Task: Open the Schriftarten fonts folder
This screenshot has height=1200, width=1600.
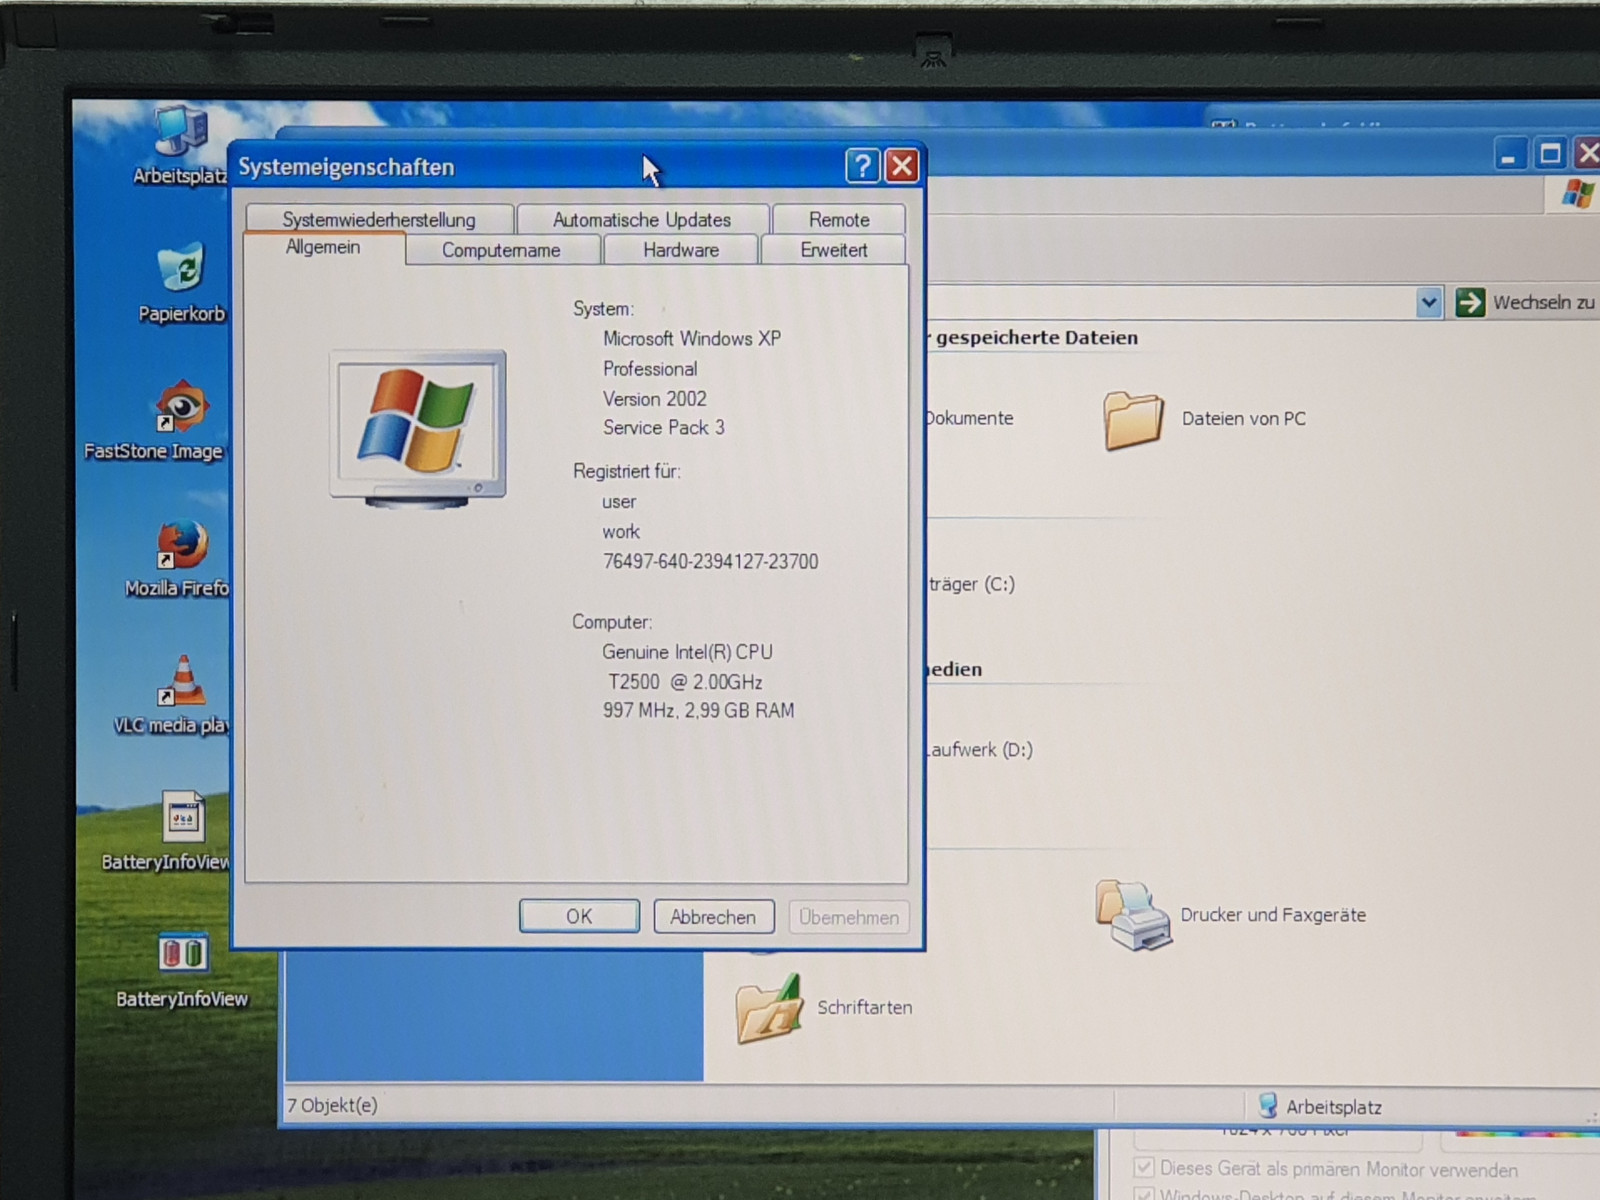Action: click(x=769, y=1007)
